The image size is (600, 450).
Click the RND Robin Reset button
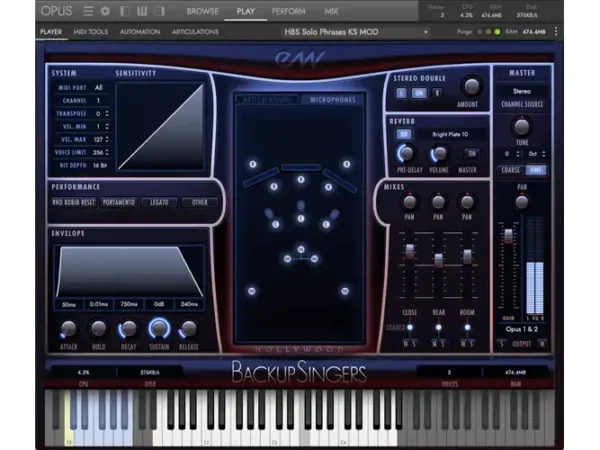point(73,202)
